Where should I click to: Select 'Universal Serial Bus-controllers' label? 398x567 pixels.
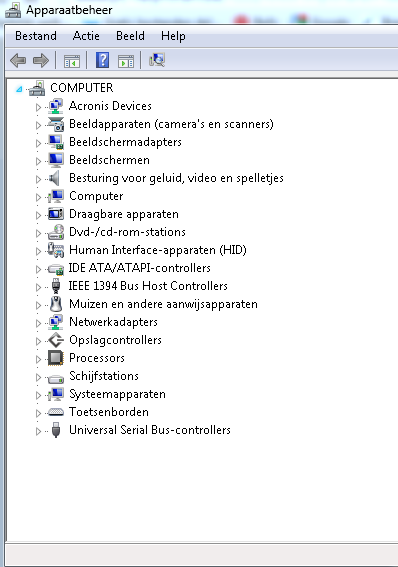click(x=150, y=430)
